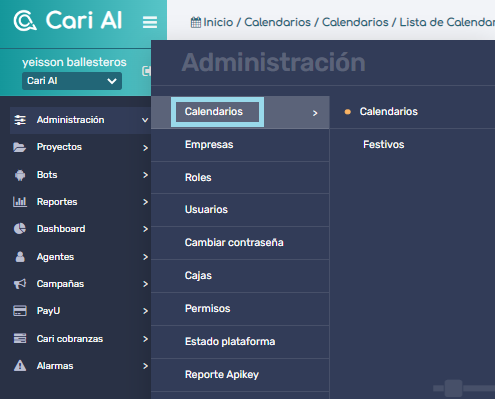
Task: Click the PayU credit card icon
Action: (x=20, y=311)
